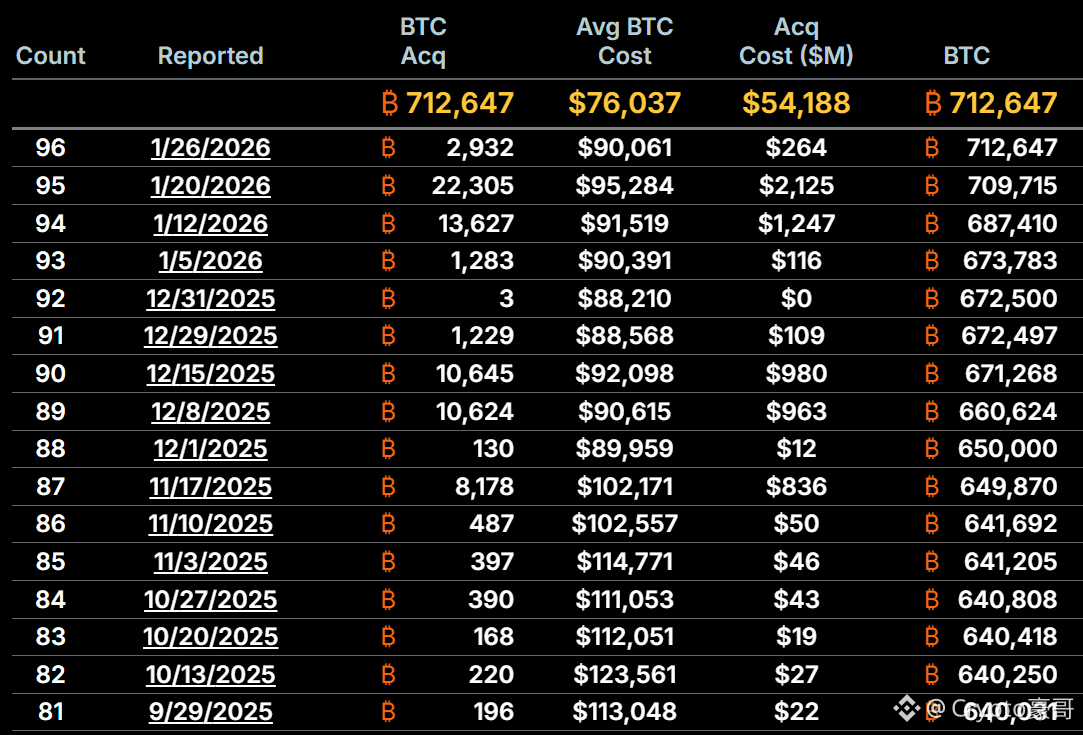Click the 12/31/2025 date link
Image resolution: width=1083 pixels, height=735 pixels.
pos(211,299)
